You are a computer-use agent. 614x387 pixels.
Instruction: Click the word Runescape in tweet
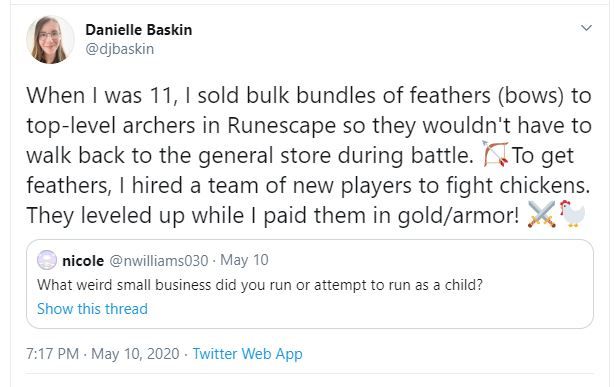pyautogui.click(x=282, y=126)
